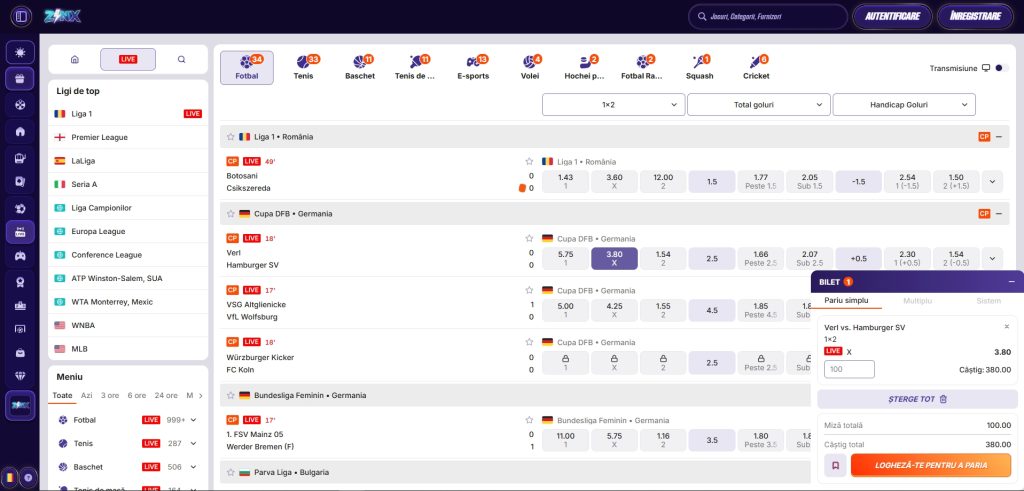Viewport: 1024px width, 491px height.
Task: Remove Verl vs Hamburger SV bet
Action: [1006, 326]
